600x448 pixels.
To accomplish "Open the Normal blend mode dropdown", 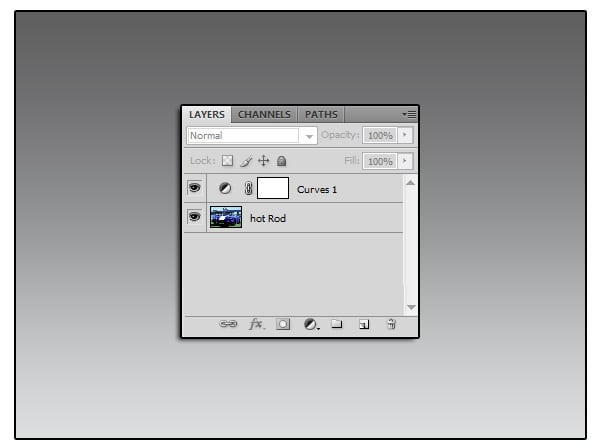I will (x=252, y=135).
